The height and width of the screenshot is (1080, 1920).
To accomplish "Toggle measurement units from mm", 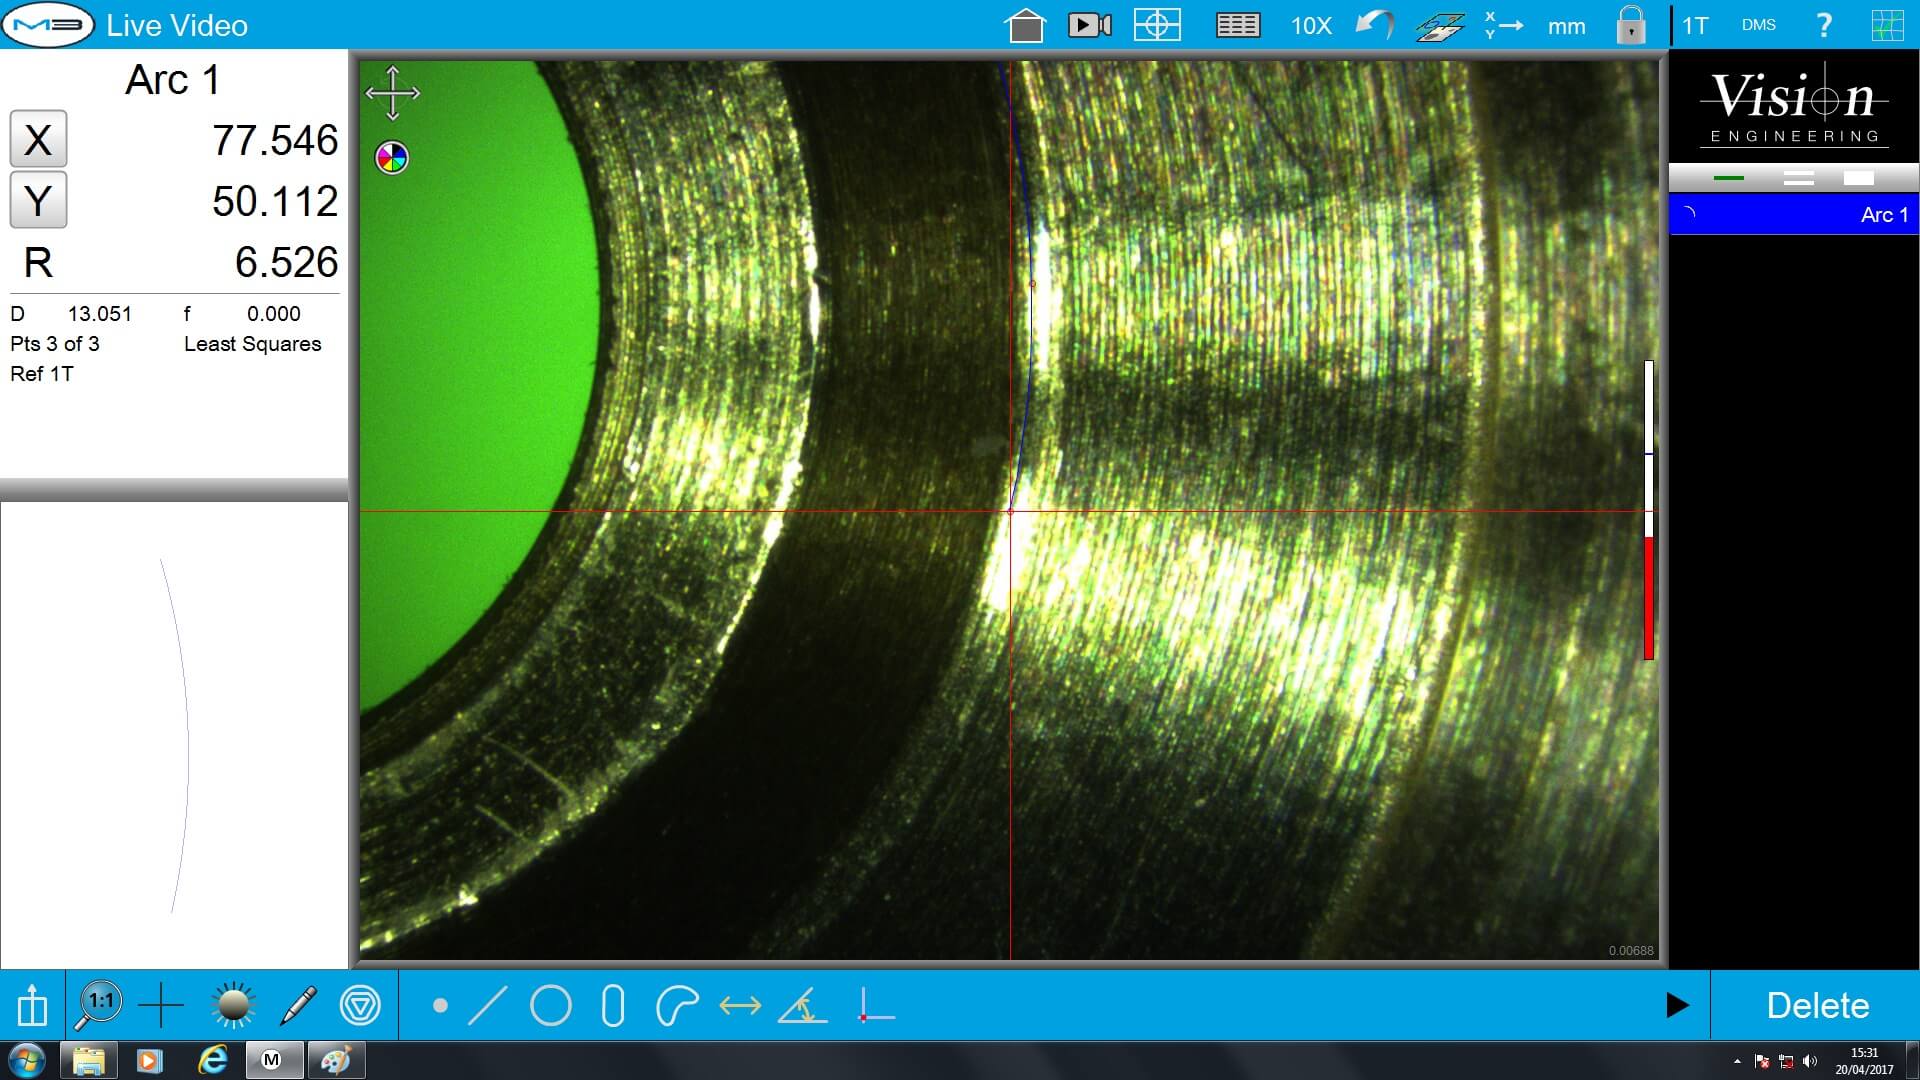I will [x=1565, y=27].
